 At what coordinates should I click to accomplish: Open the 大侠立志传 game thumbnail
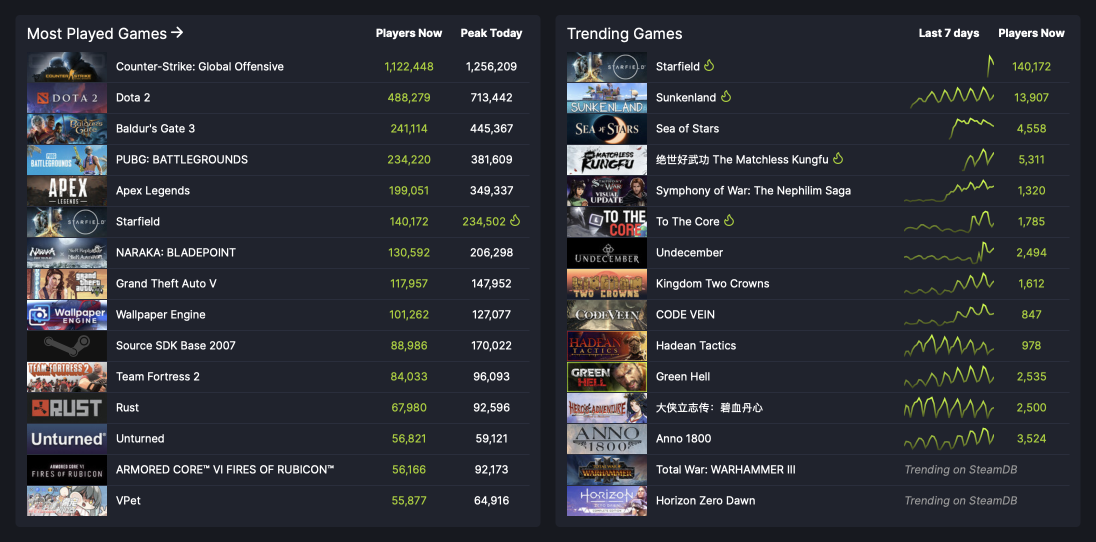[x=607, y=408]
